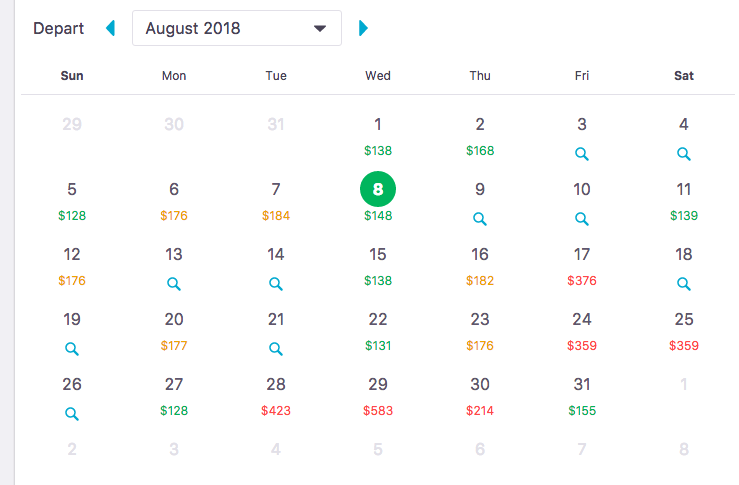Image resolution: width=739 pixels, height=485 pixels.
Task: Pick August 28 with $423 fare
Action: pyautogui.click(x=276, y=396)
